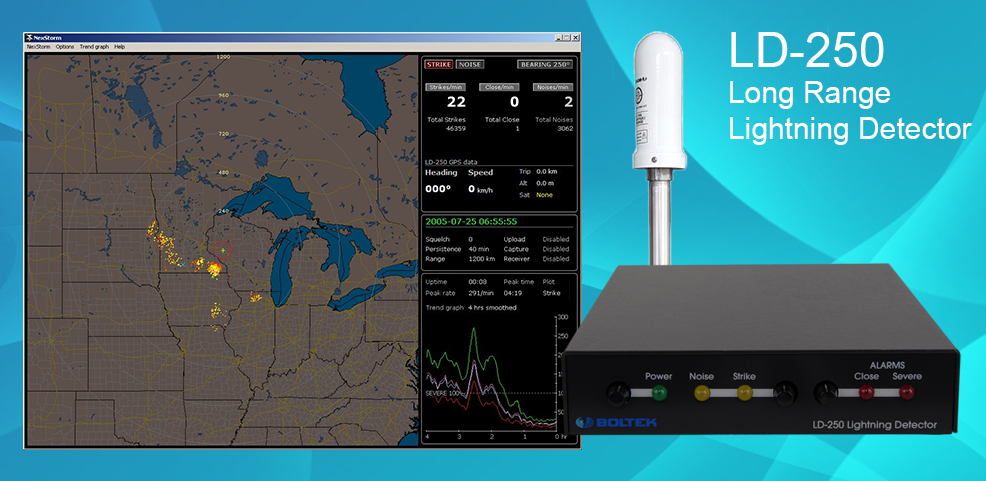This screenshot has height=481, width=986.
Task: Click the large LD-250 headline
Action: (807, 51)
